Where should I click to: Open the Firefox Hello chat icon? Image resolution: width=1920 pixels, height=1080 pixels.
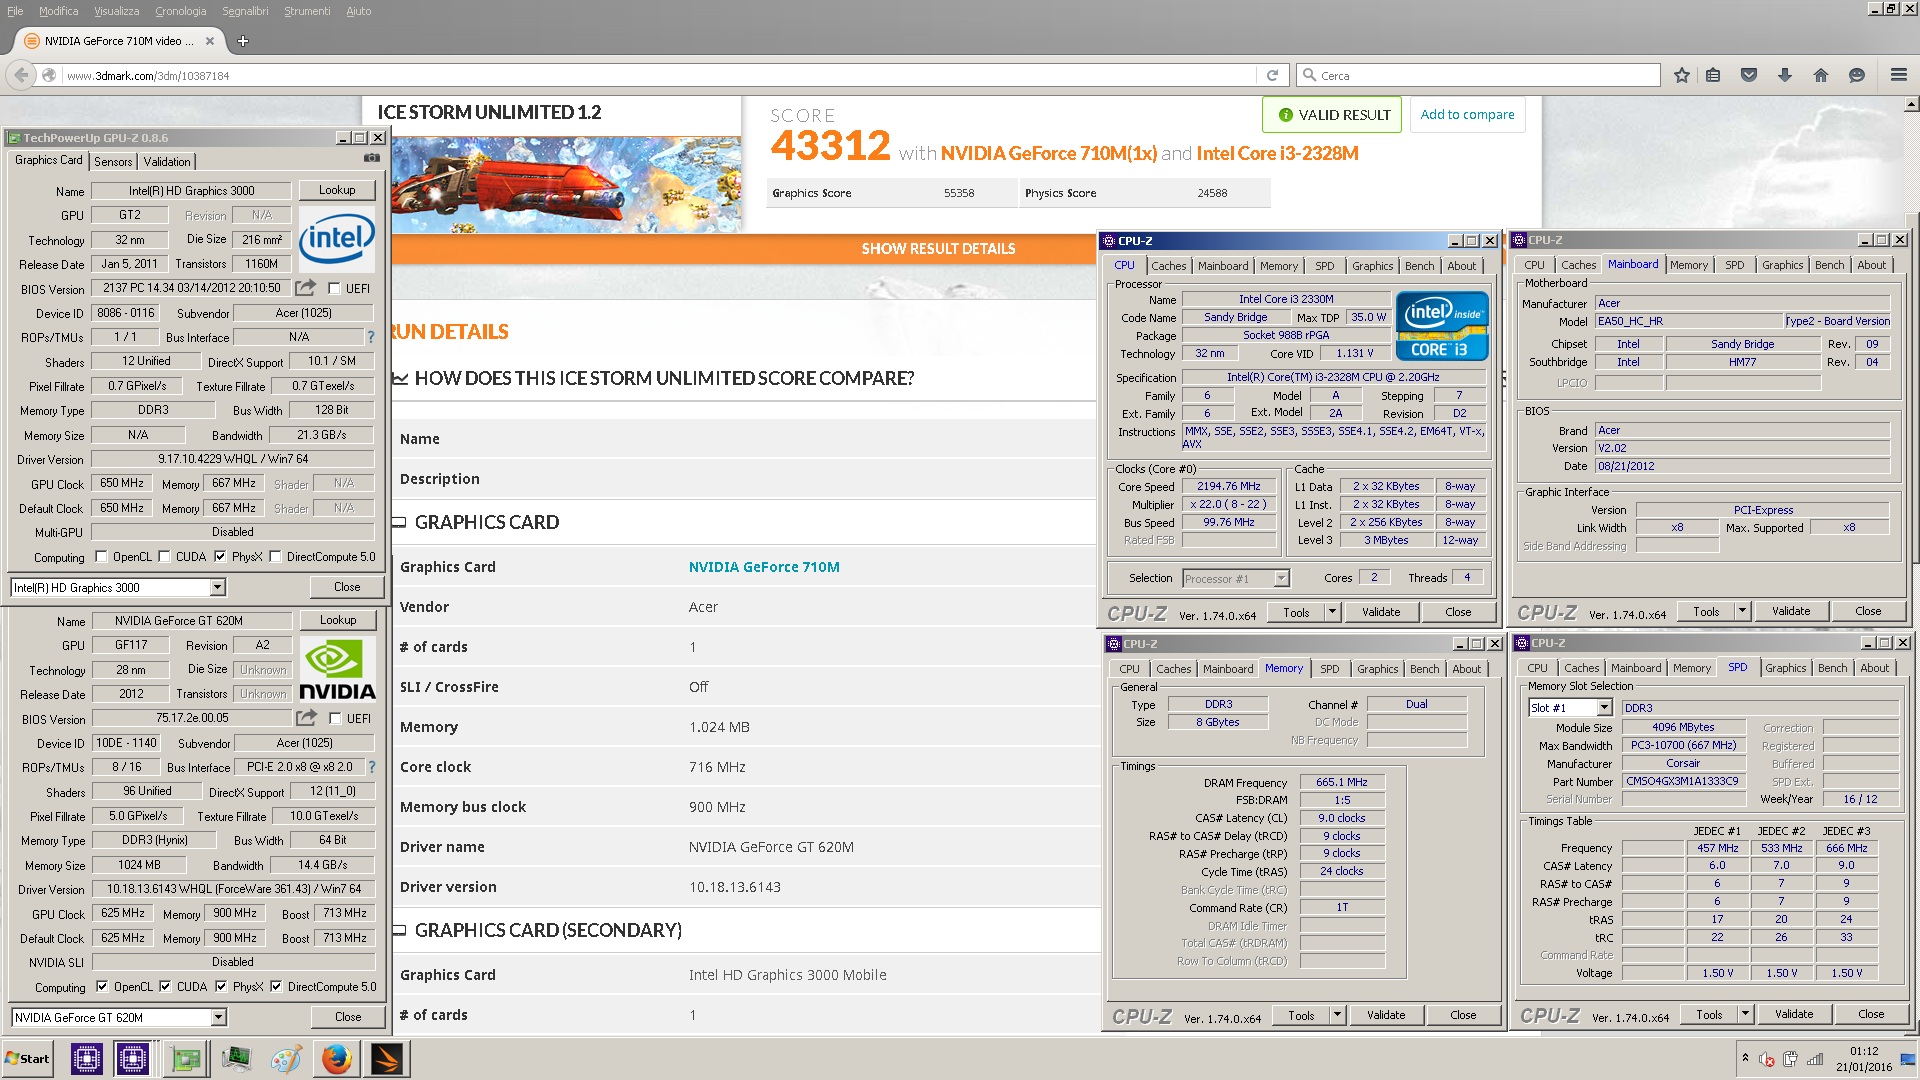(1857, 75)
